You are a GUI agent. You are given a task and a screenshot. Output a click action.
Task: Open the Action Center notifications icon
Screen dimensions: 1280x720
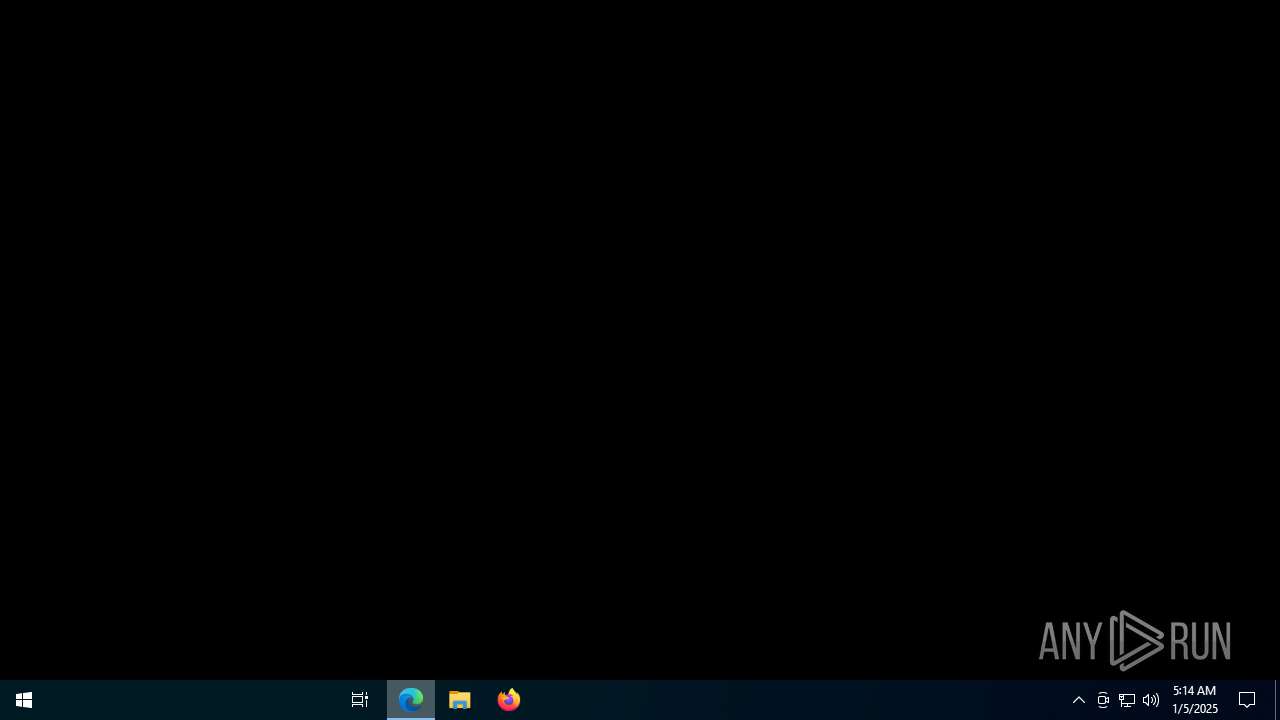coord(1247,700)
